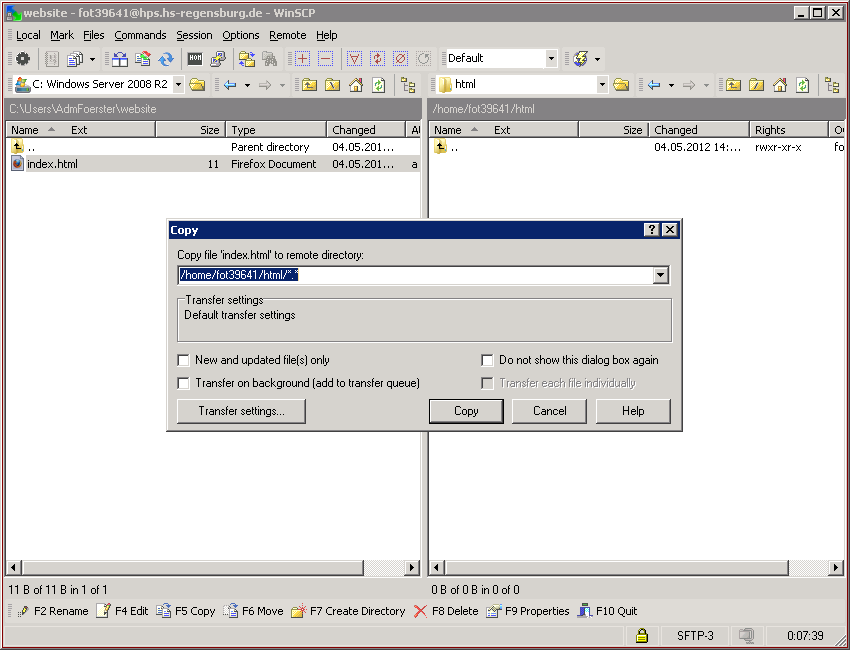Refresh the remote panel

(802, 85)
